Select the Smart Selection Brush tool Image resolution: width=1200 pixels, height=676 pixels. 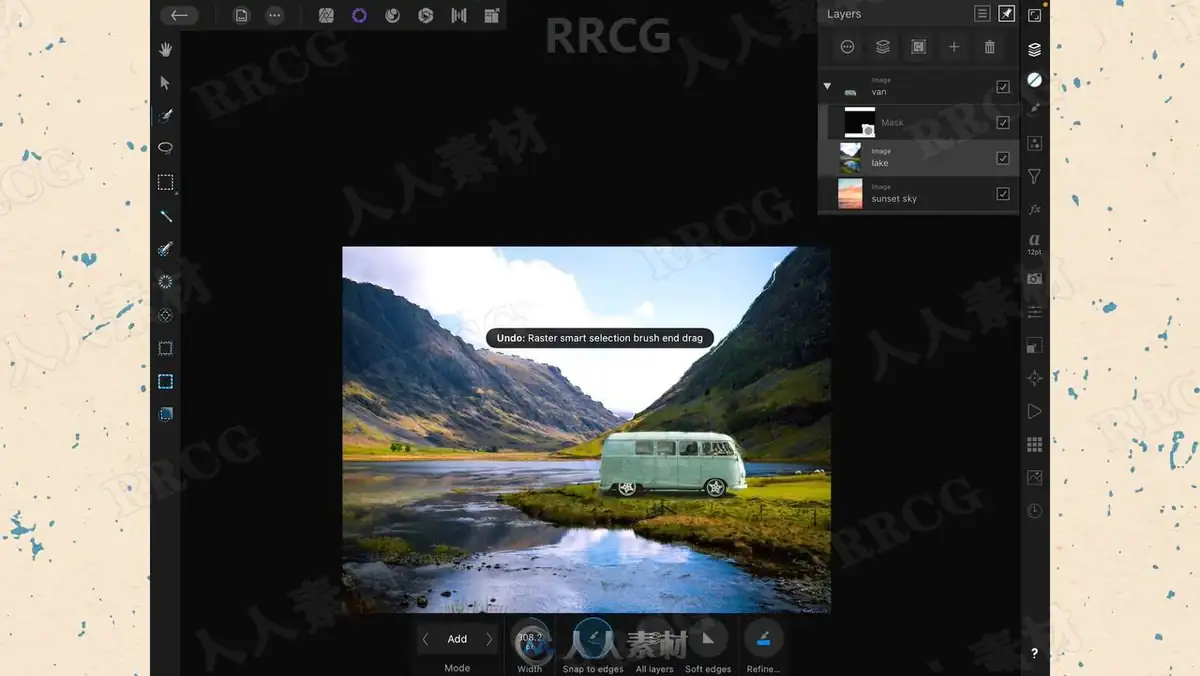coord(165,116)
